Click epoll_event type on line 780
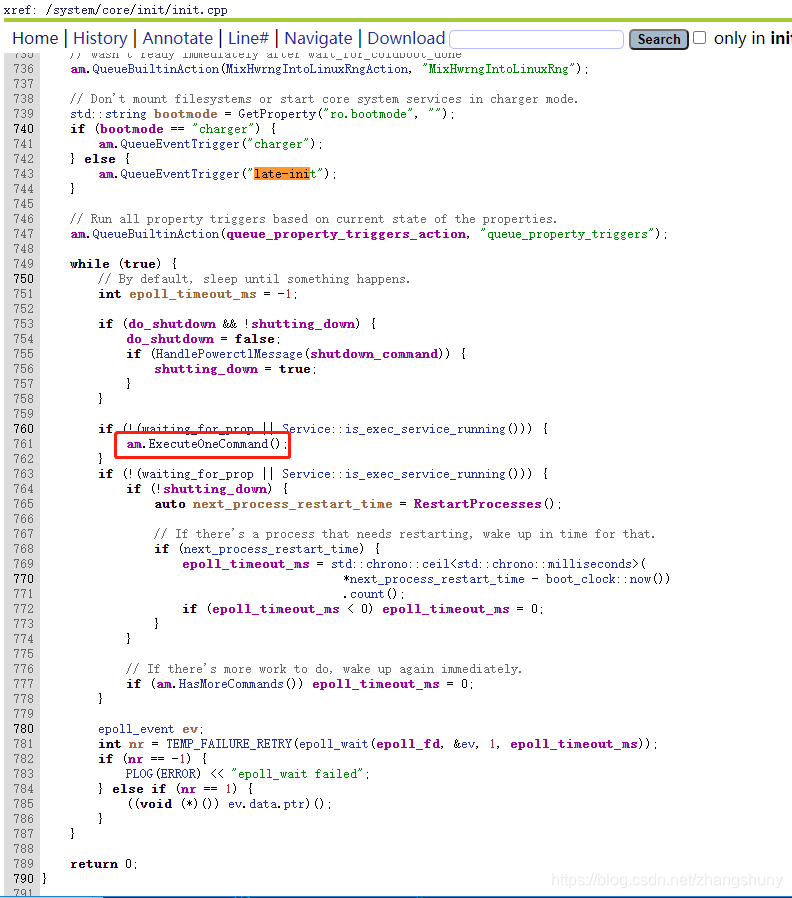792x898 pixels. click(136, 729)
